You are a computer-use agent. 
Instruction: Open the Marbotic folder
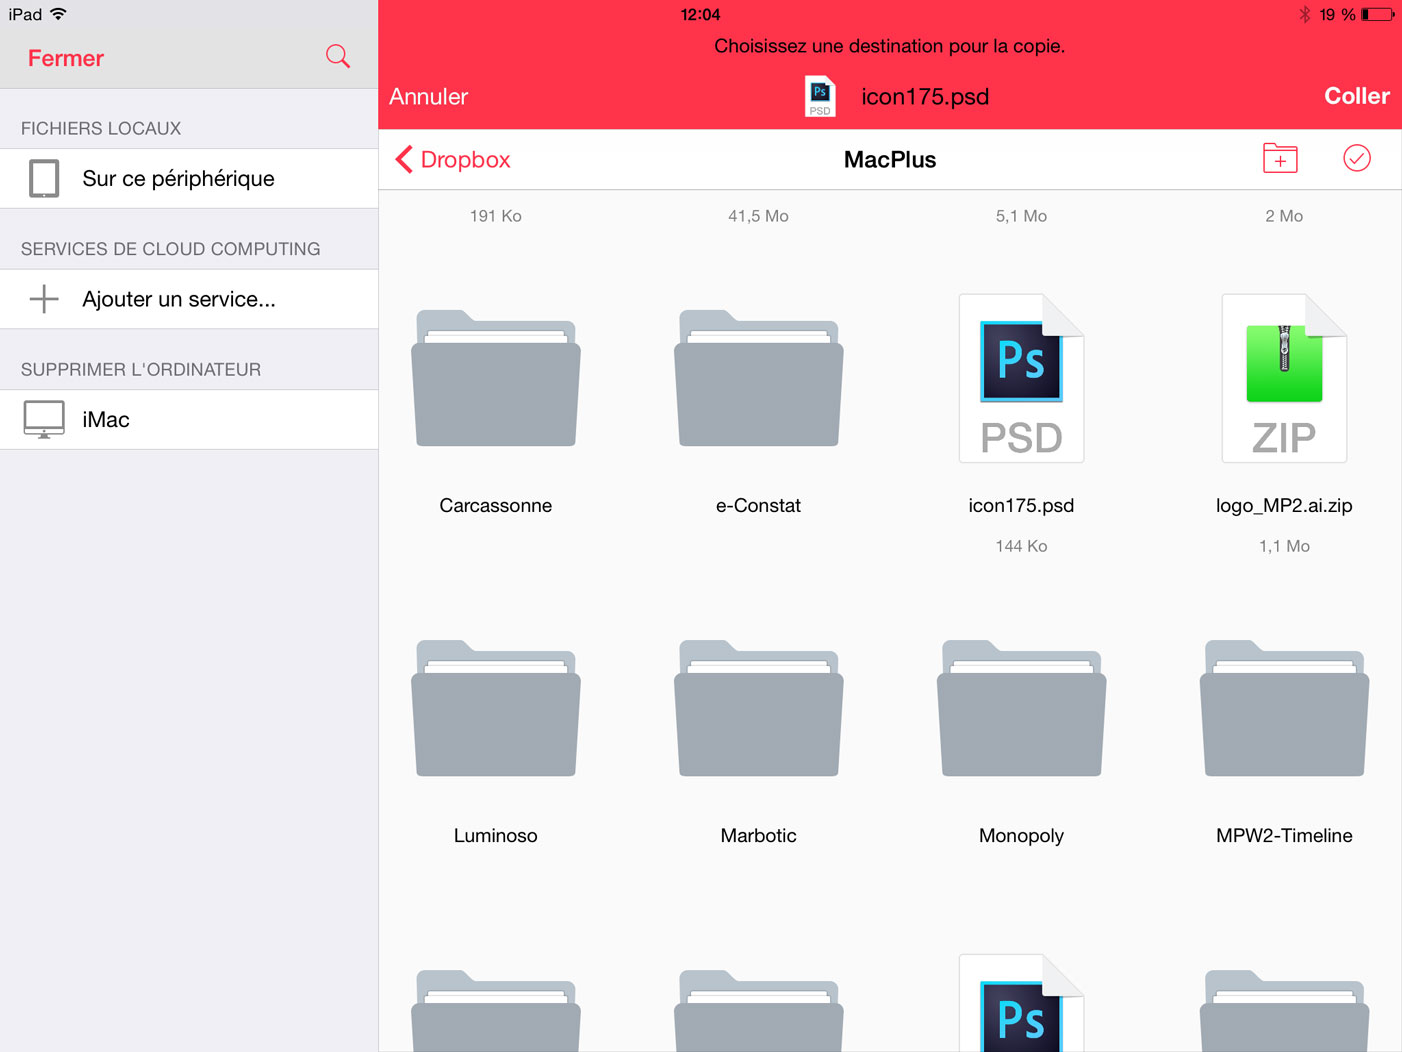(x=759, y=708)
